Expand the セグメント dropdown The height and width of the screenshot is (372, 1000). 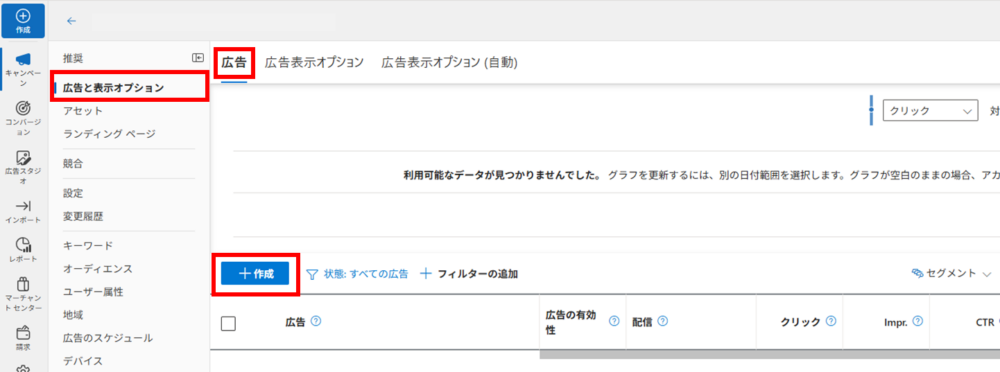(x=952, y=273)
